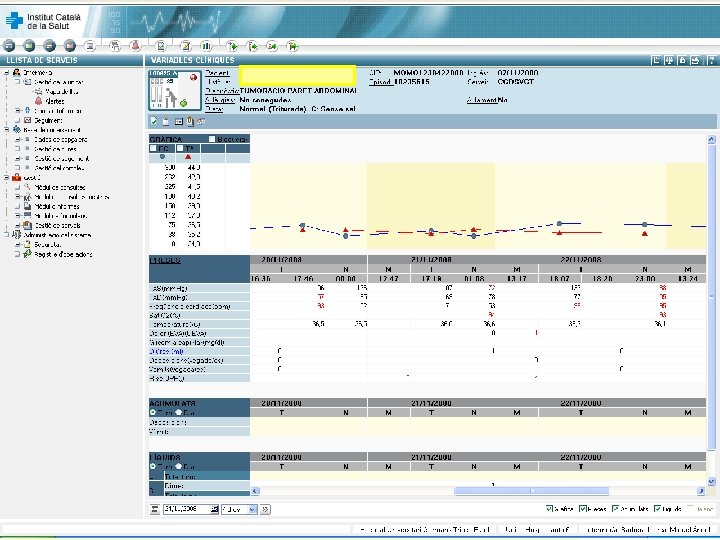This screenshot has width=720, height=540.
Task: Click the notepad with pencil toolbar icon
Action: [x=186, y=45]
